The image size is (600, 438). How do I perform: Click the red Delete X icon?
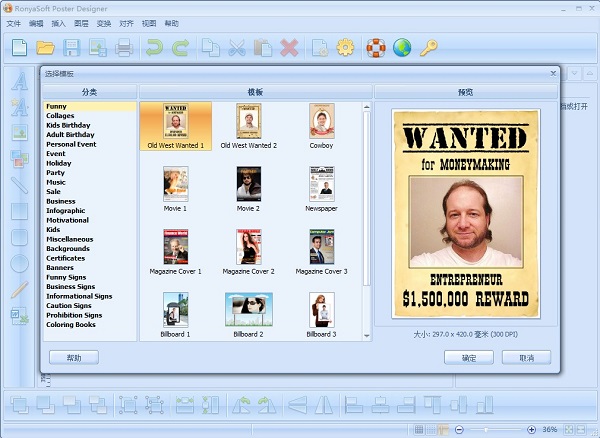[x=290, y=47]
